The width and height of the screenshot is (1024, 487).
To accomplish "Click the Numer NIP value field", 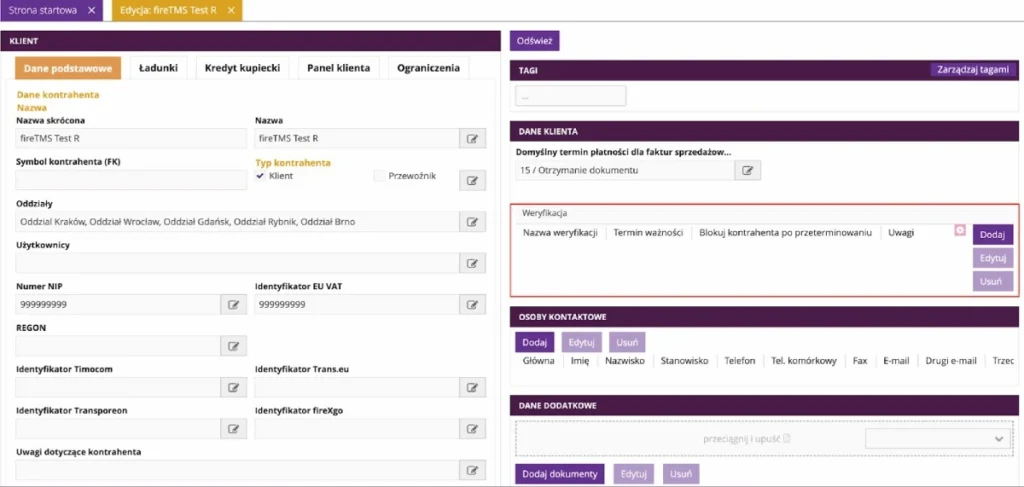I will pos(118,304).
